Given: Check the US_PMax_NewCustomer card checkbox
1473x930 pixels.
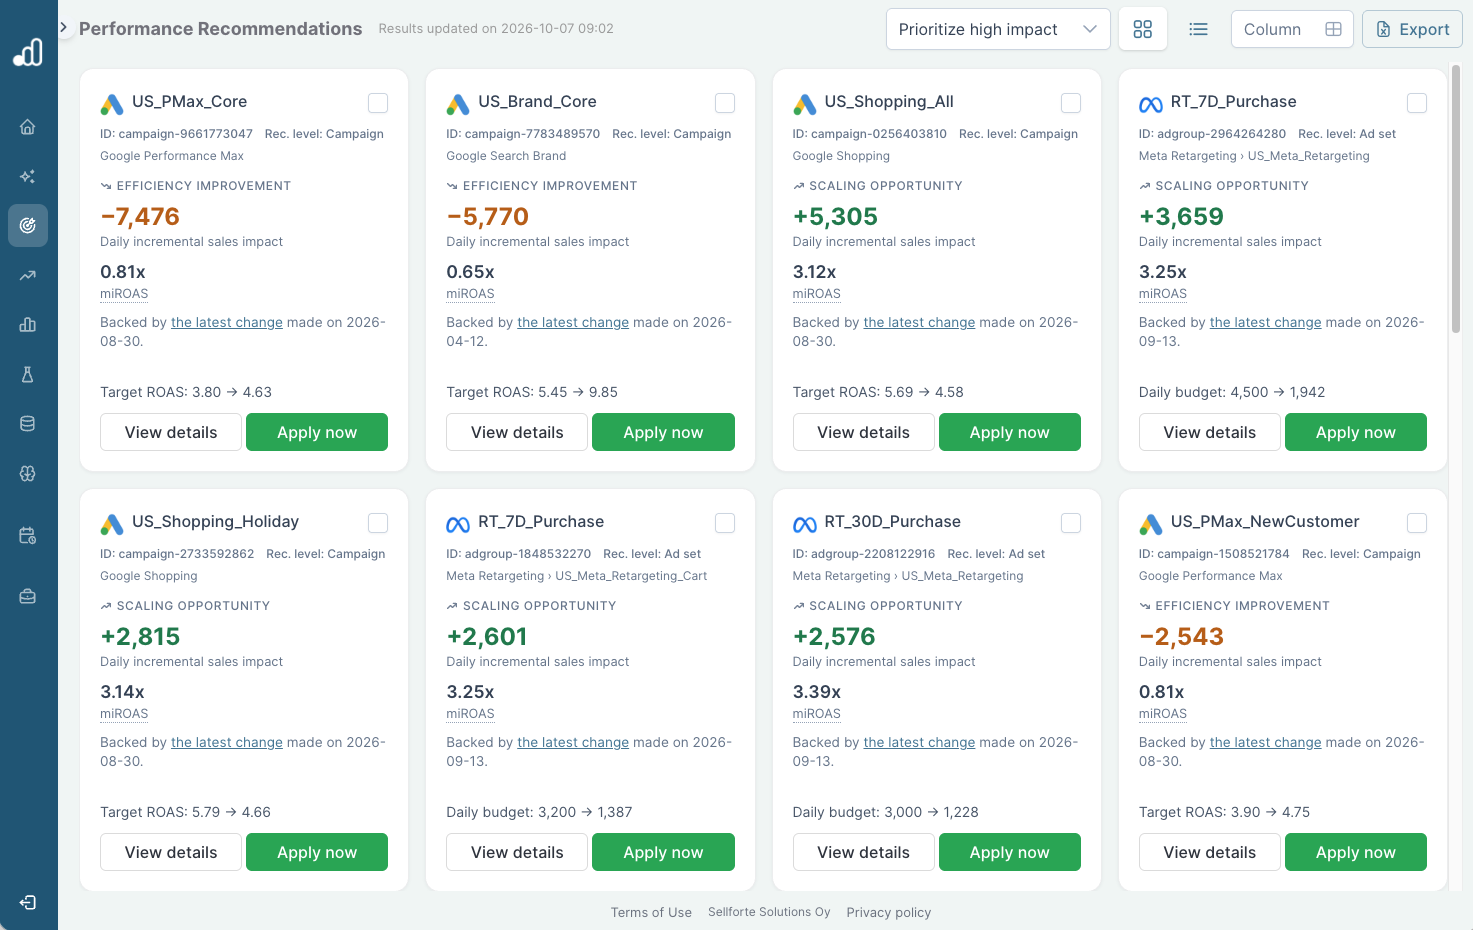Looking at the screenshot, I should click(x=1417, y=523).
